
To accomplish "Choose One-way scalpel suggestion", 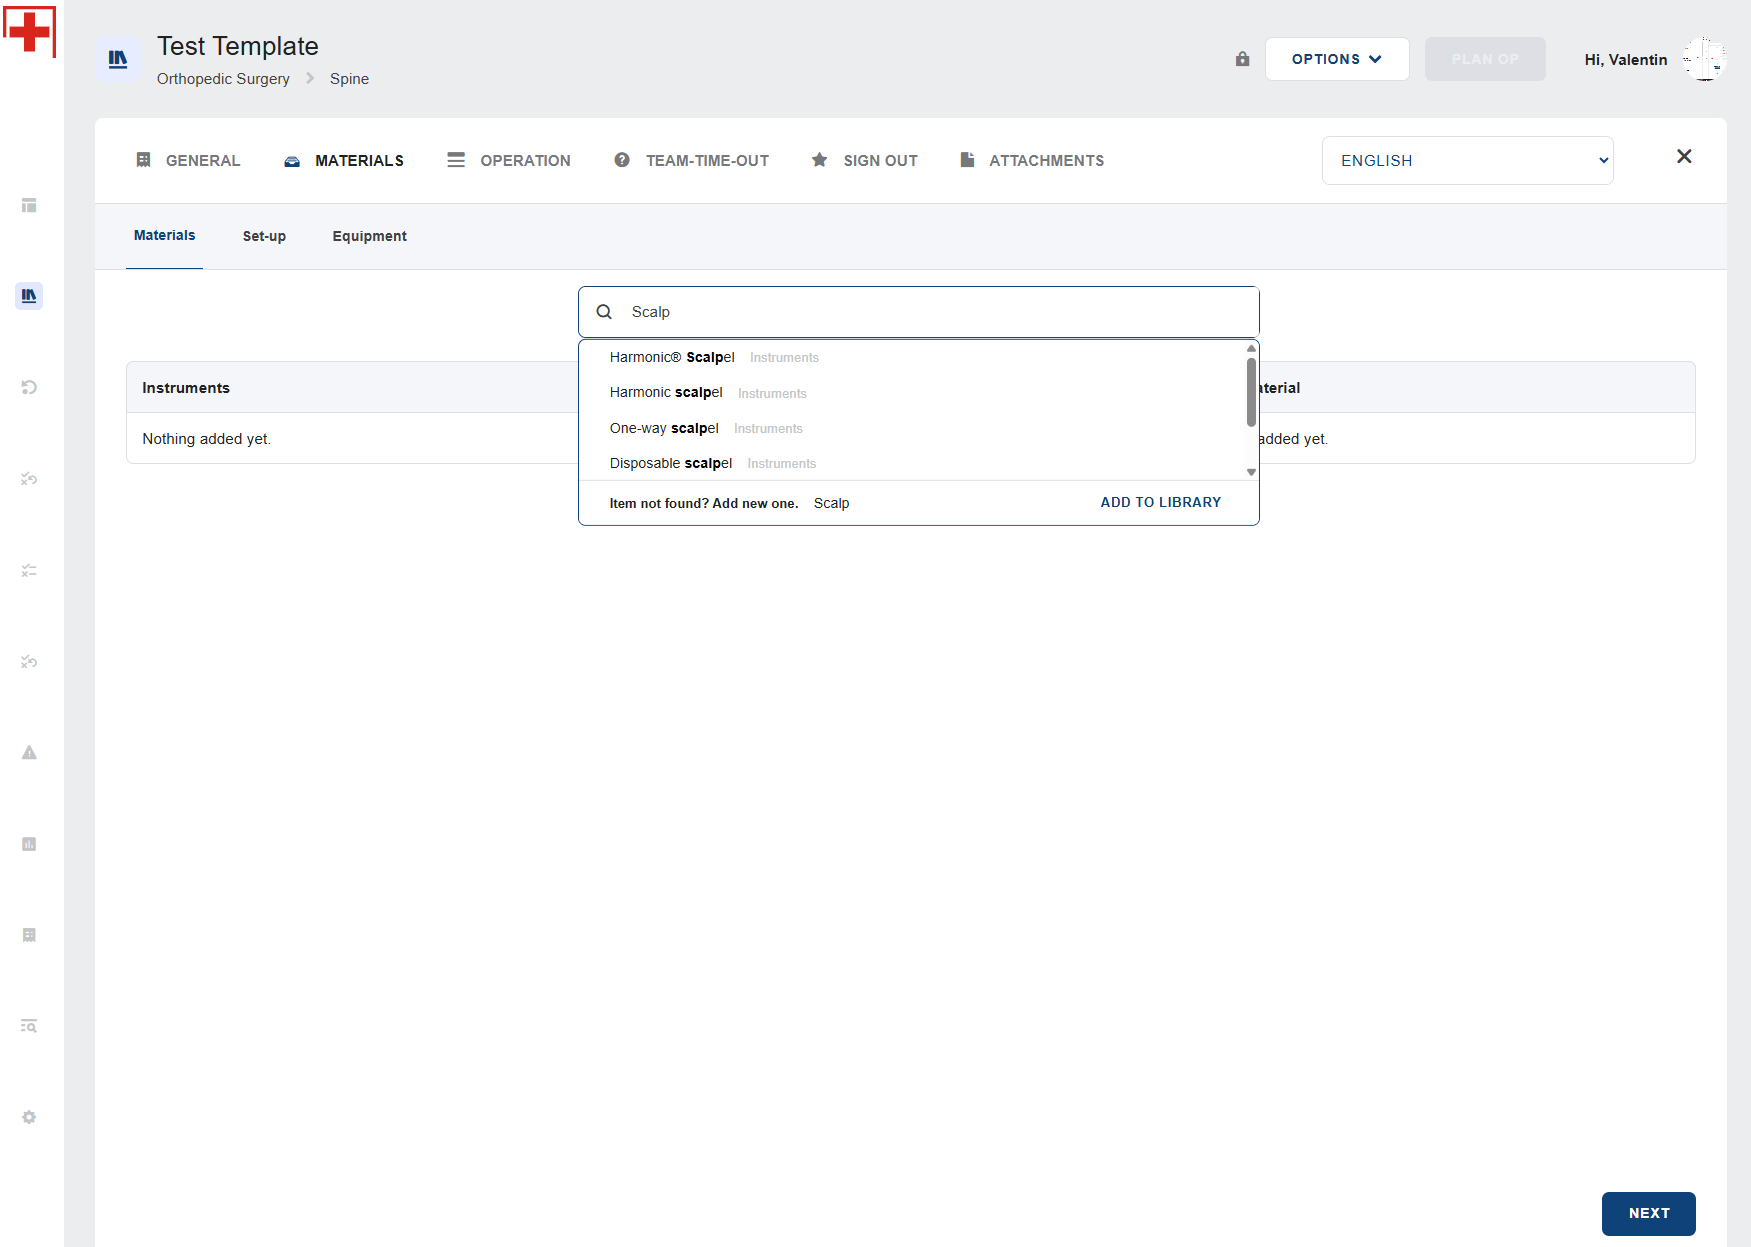I will tap(912, 428).
